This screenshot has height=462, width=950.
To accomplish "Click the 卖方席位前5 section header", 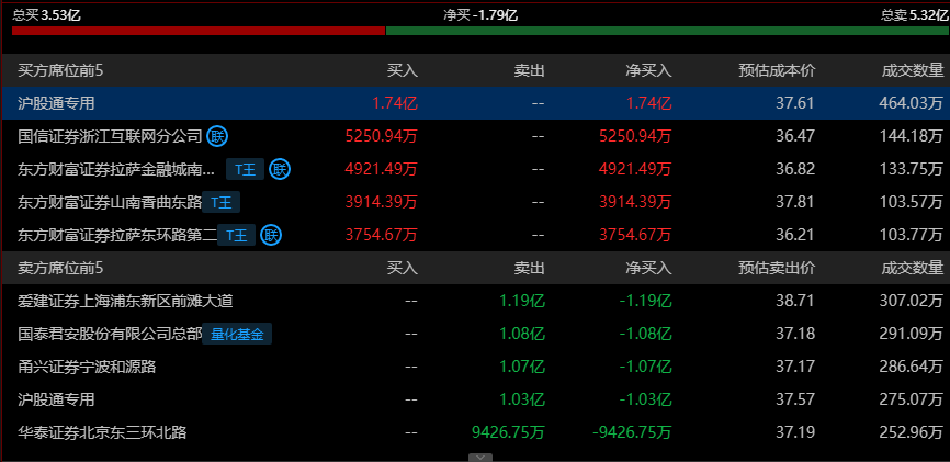I will (x=61, y=268).
